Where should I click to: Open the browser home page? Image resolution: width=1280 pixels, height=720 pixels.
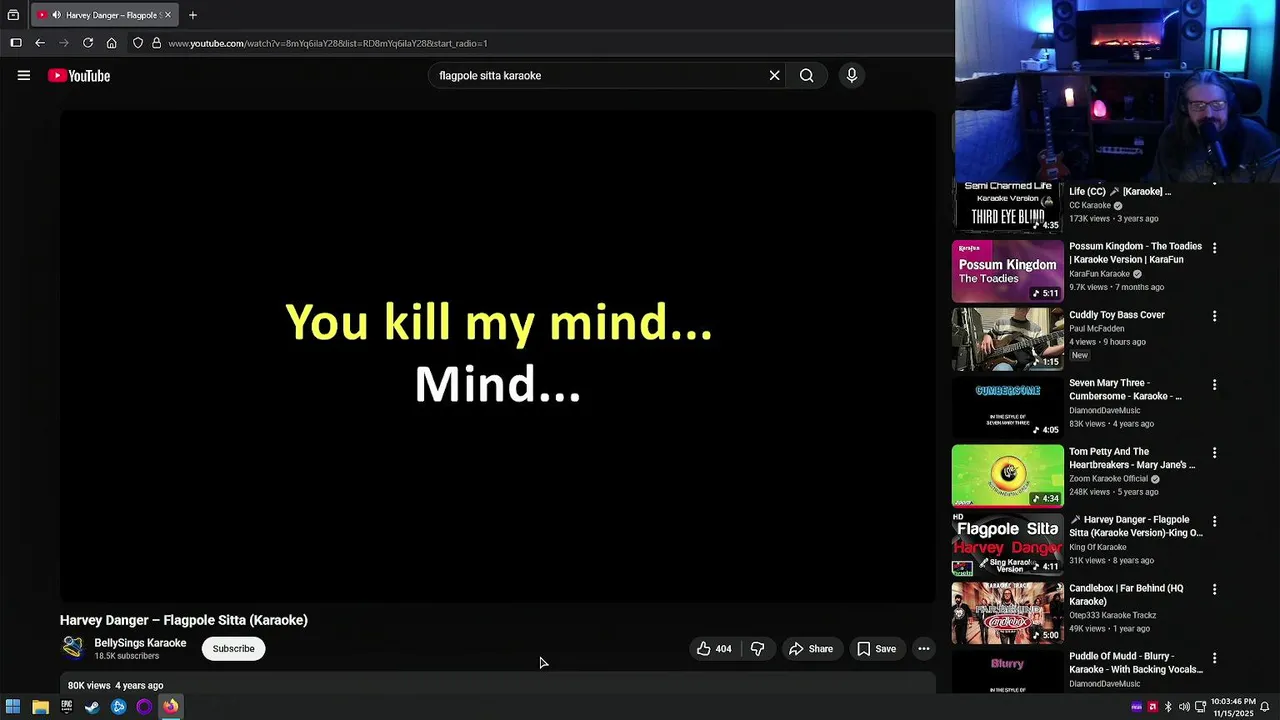coord(111,43)
